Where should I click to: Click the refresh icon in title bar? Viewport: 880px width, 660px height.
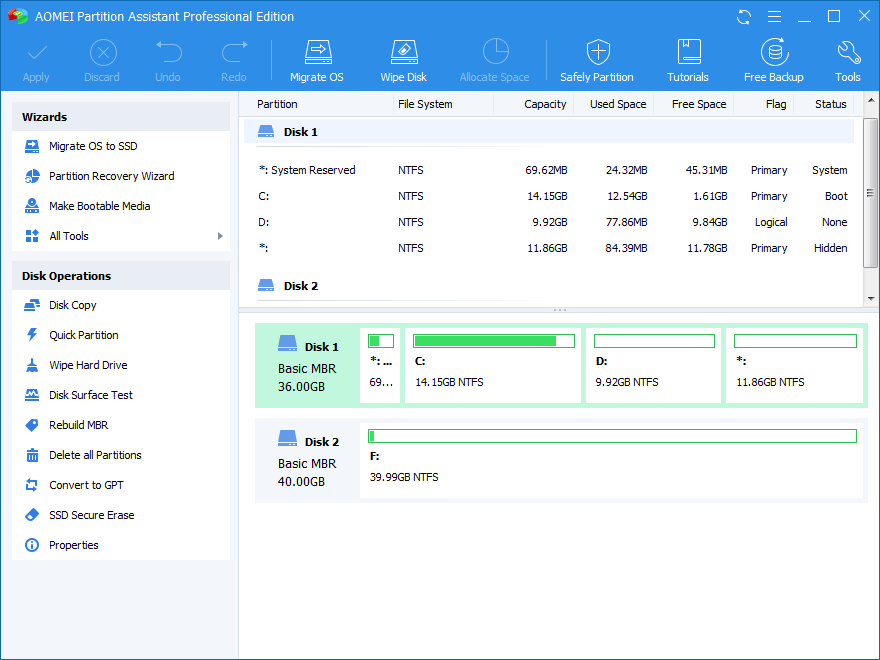tap(744, 16)
